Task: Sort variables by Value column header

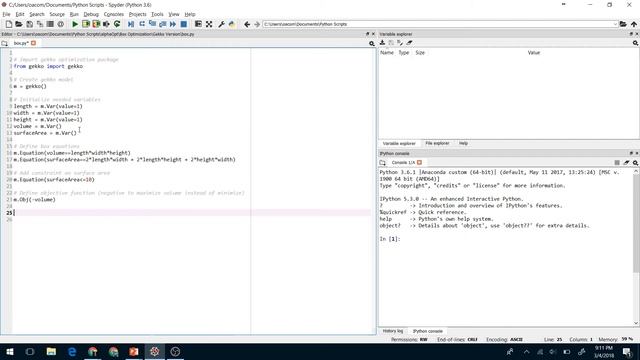Action: coord(534,53)
